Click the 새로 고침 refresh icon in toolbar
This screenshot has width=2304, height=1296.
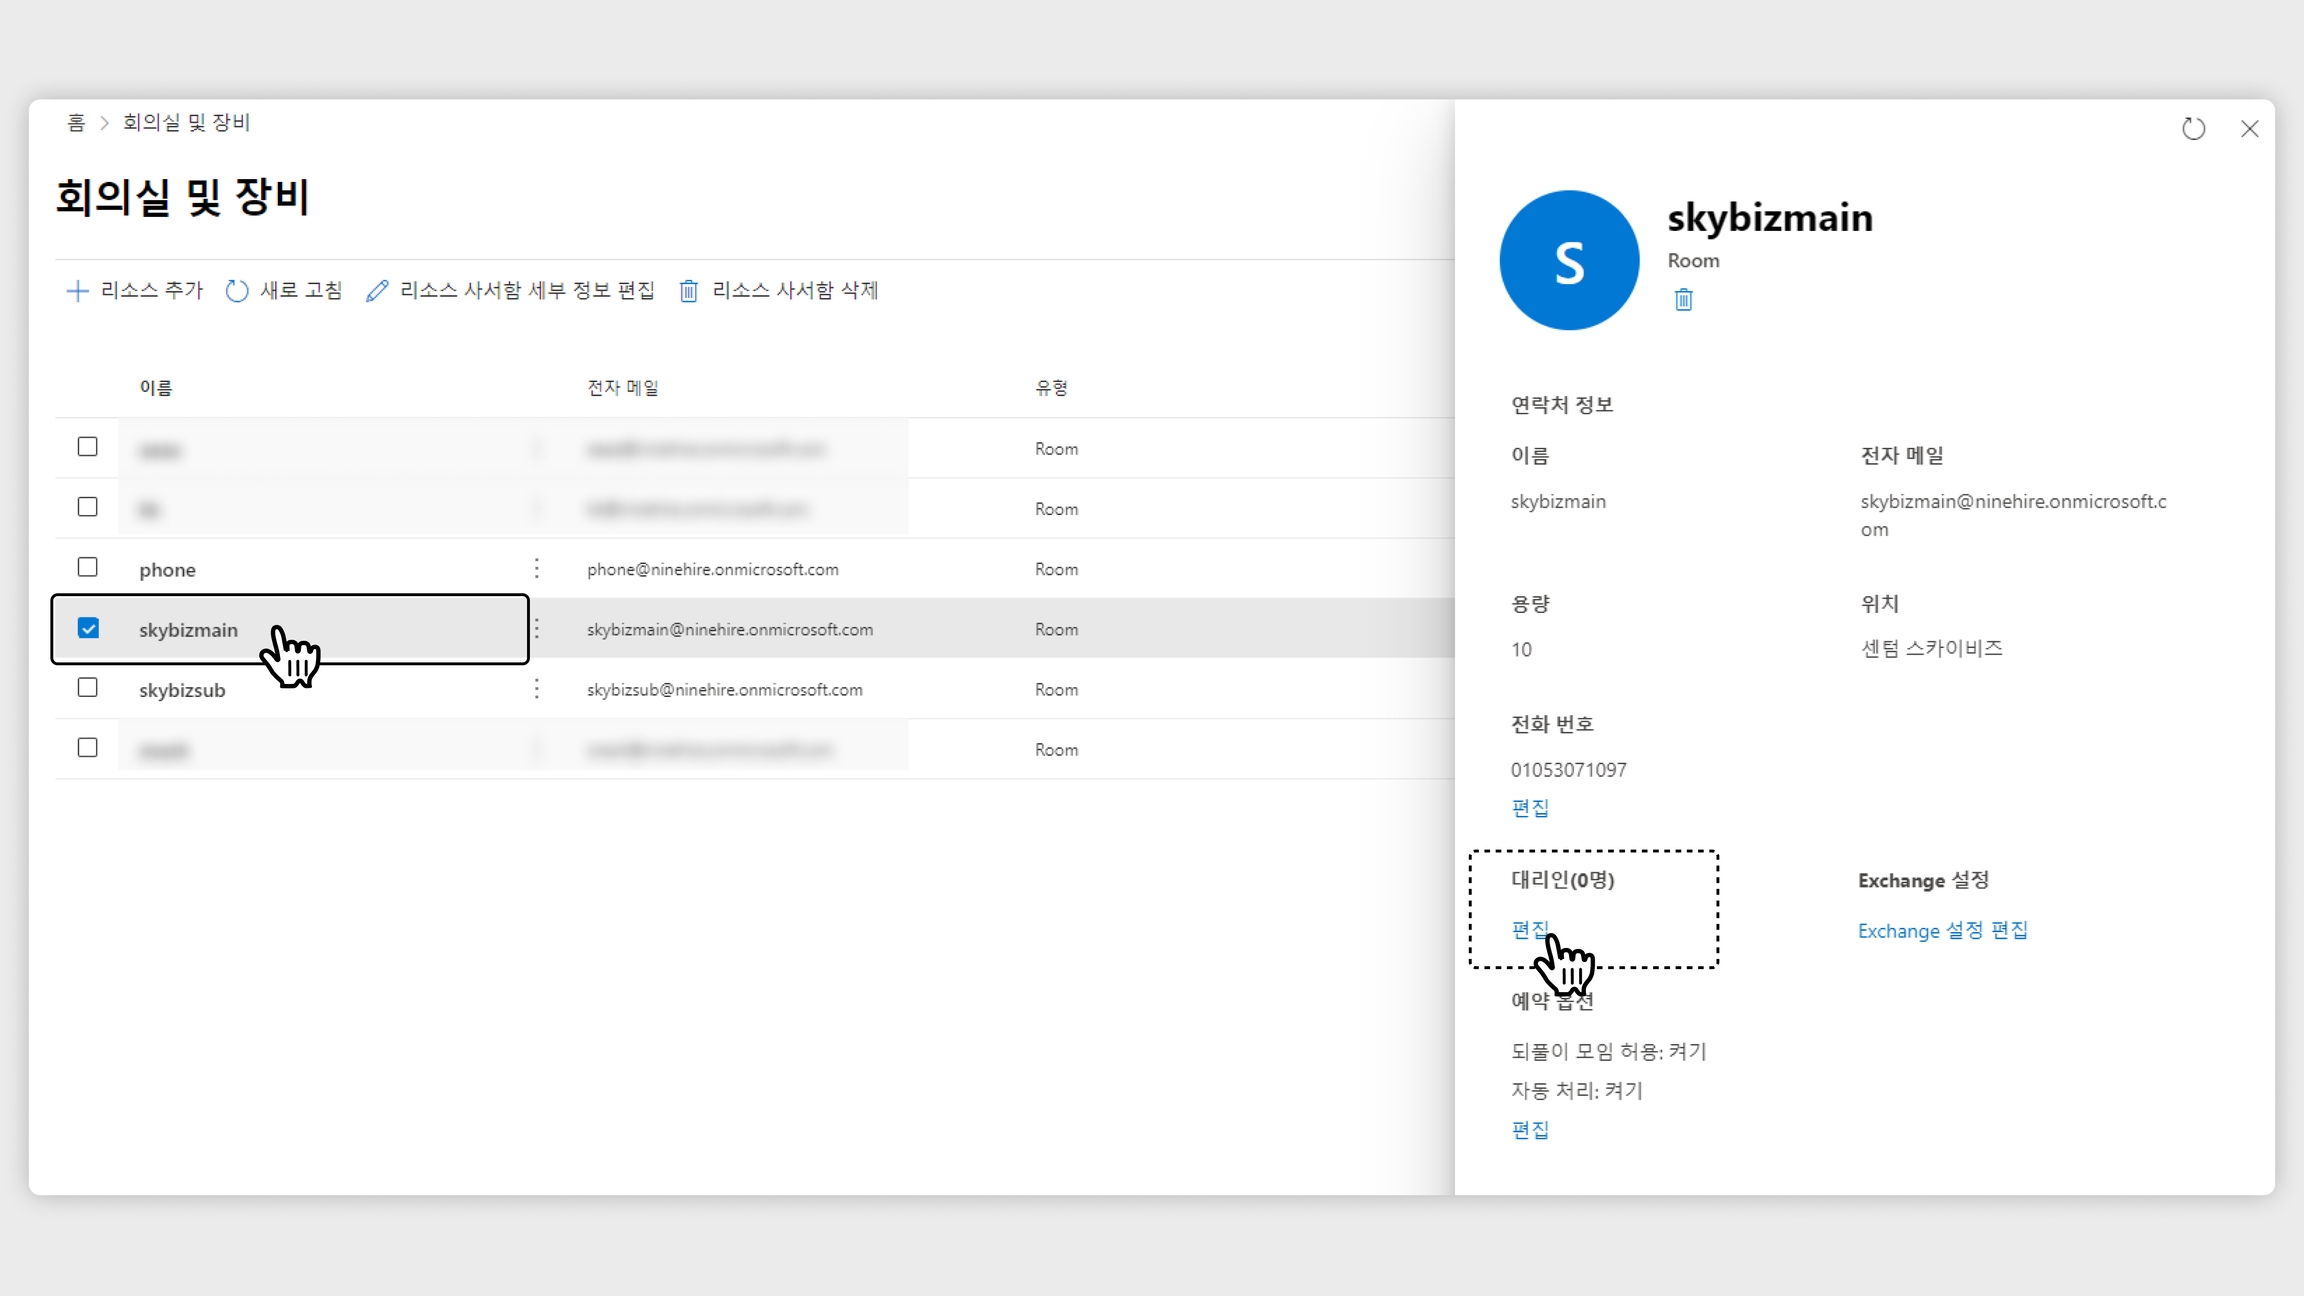[237, 291]
